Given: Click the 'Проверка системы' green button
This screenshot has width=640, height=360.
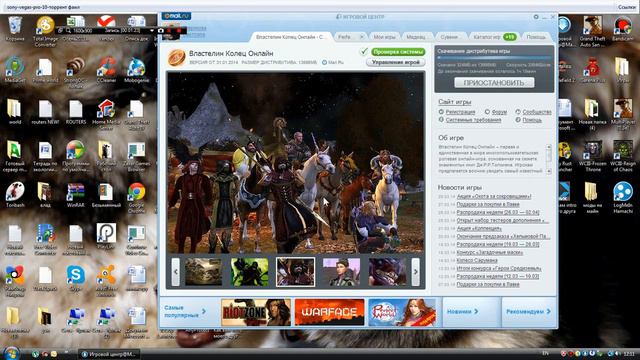Looking at the screenshot, I should [x=398, y=52].
